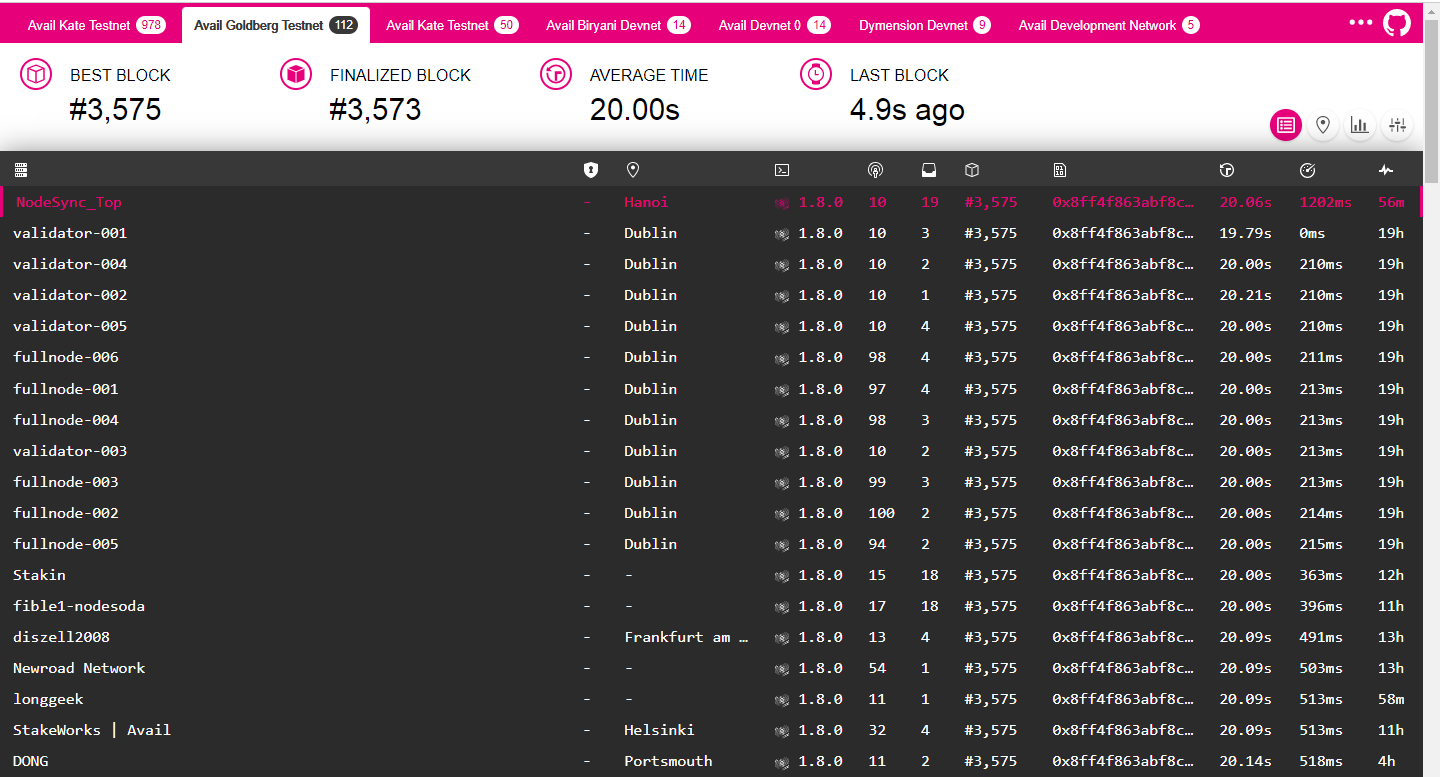The image size is (1440, 777).
Task: Switch to Avail Kate Testnet 978 tab
Action: [x=96, y=25]
